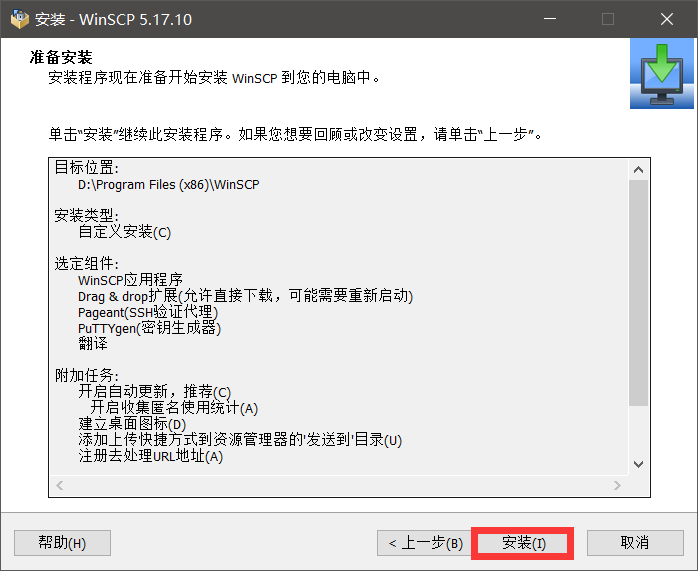The height and width of the screenshot is (571, 698).
Task: Open help via the 帮助(H) button
Action: pyautogui.click(x=62, y=543)
